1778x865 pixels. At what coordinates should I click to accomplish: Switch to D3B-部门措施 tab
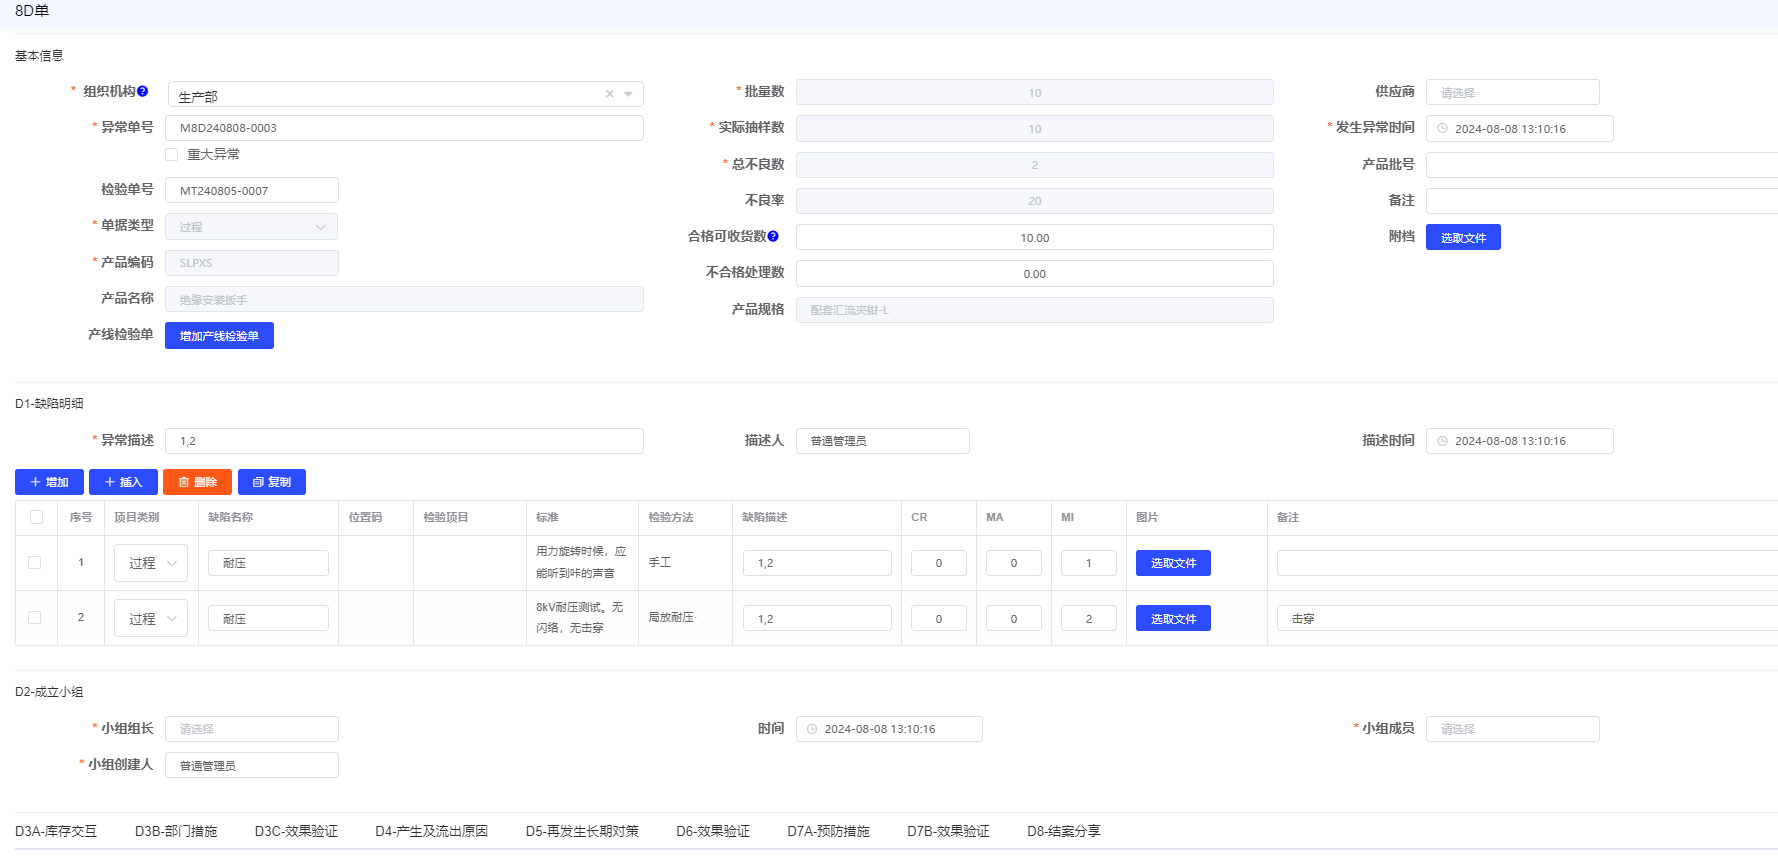[x=176, y=831]
